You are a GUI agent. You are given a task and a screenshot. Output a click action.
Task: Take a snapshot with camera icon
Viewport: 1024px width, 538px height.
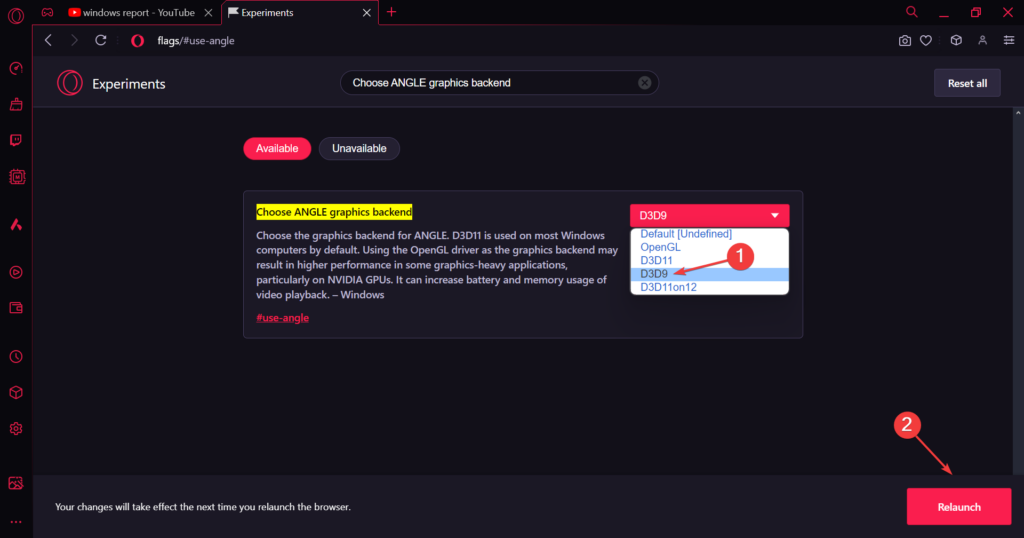pyautogui.click(x=904, y=40)
